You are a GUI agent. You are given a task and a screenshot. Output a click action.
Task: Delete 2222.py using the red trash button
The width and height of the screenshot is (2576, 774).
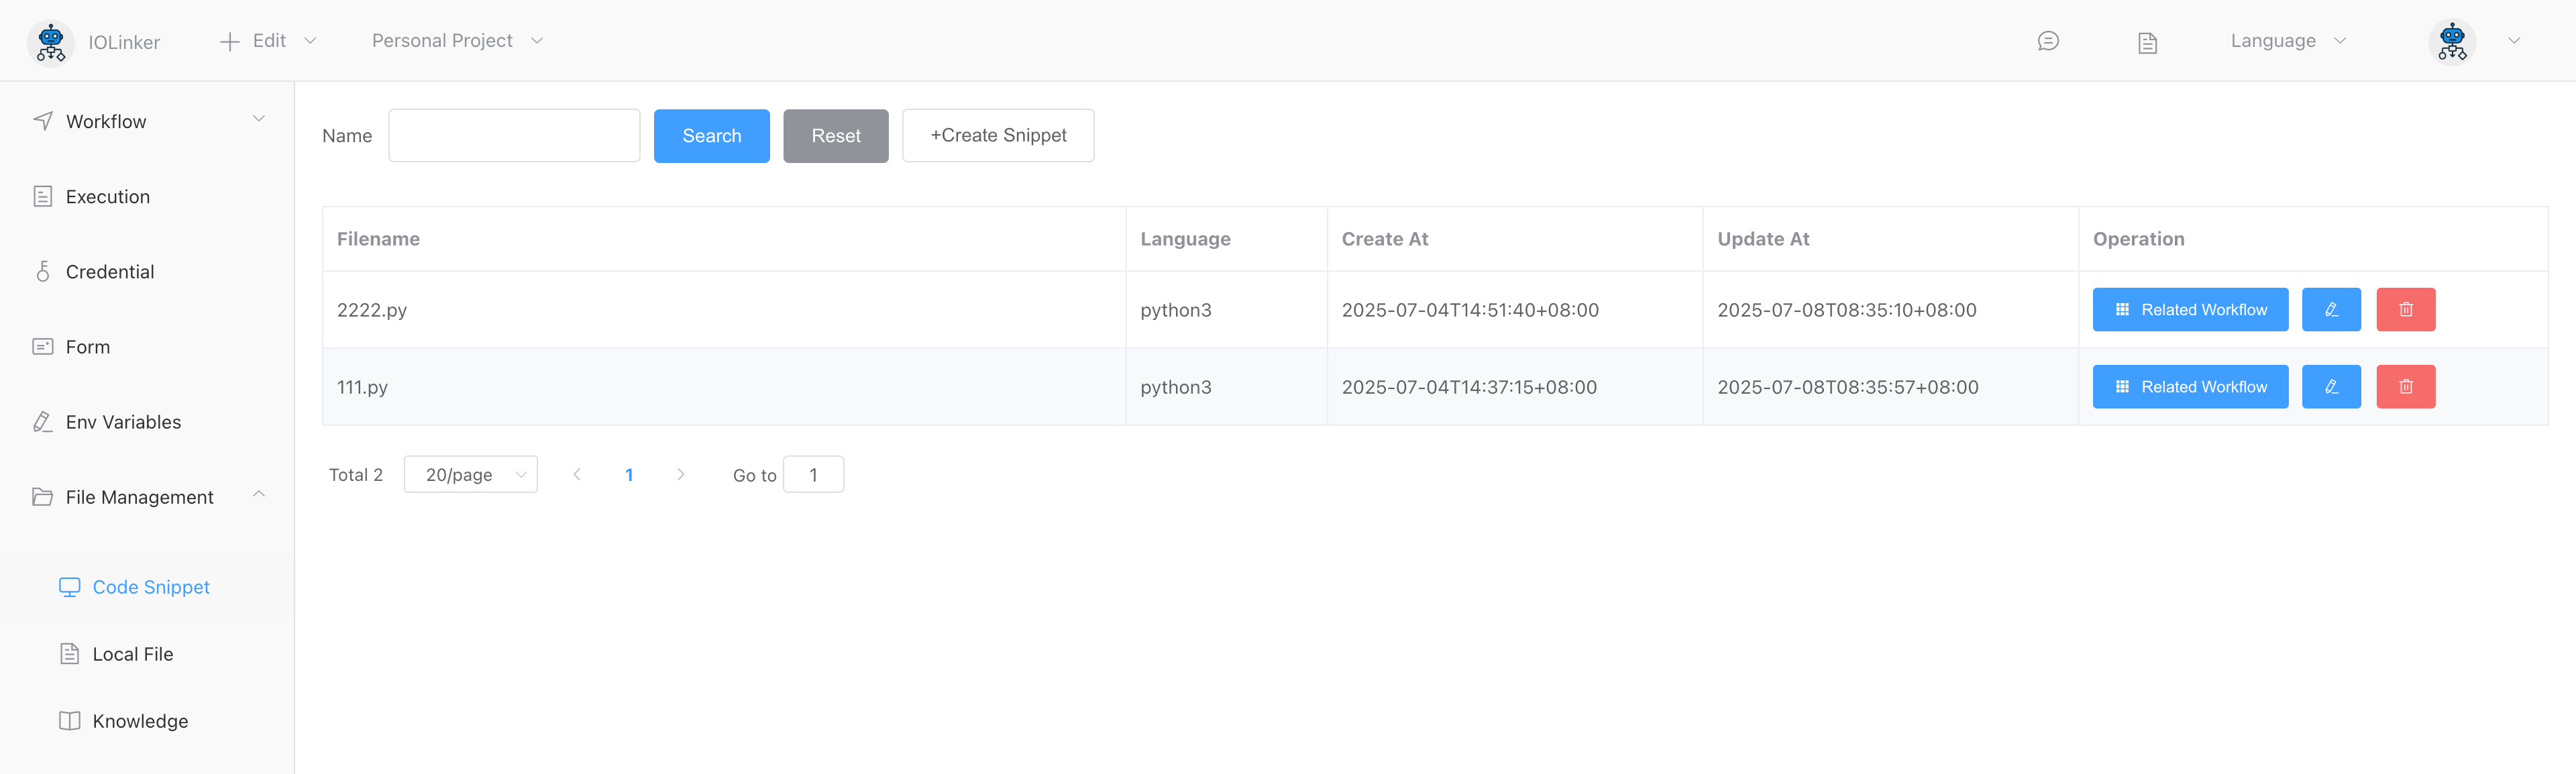coord(2405,310)
